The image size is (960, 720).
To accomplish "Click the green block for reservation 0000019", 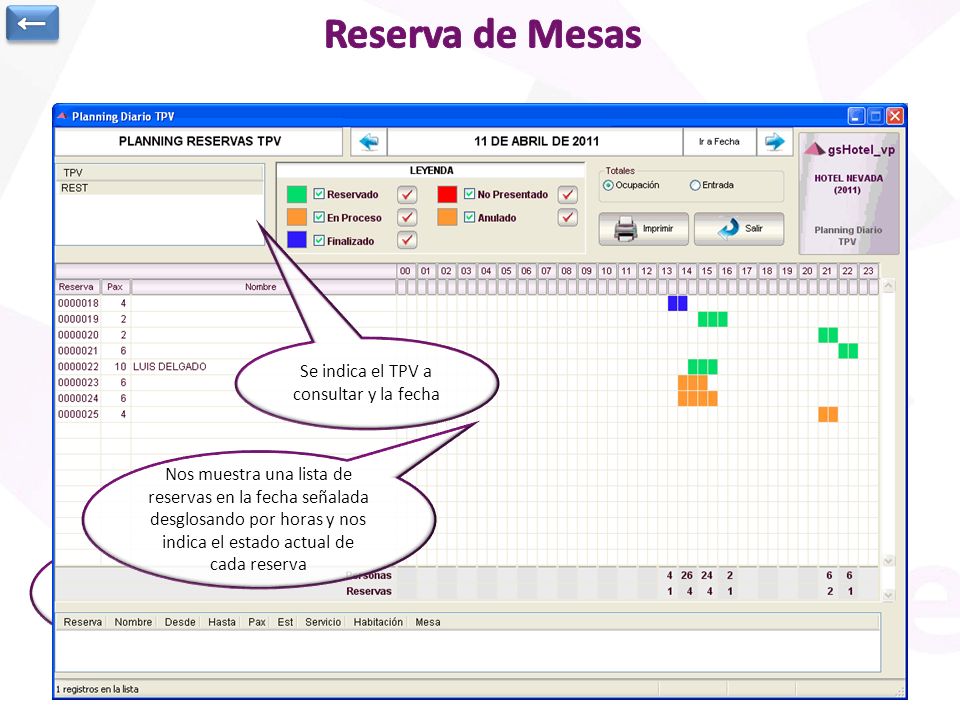I will coord(713,319).
